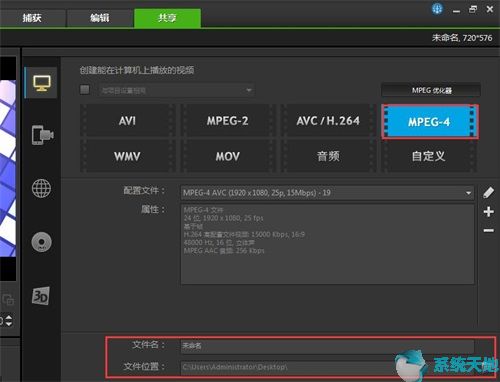Open the MPEG 优化器 optimizer

click(x=431, y=90)
